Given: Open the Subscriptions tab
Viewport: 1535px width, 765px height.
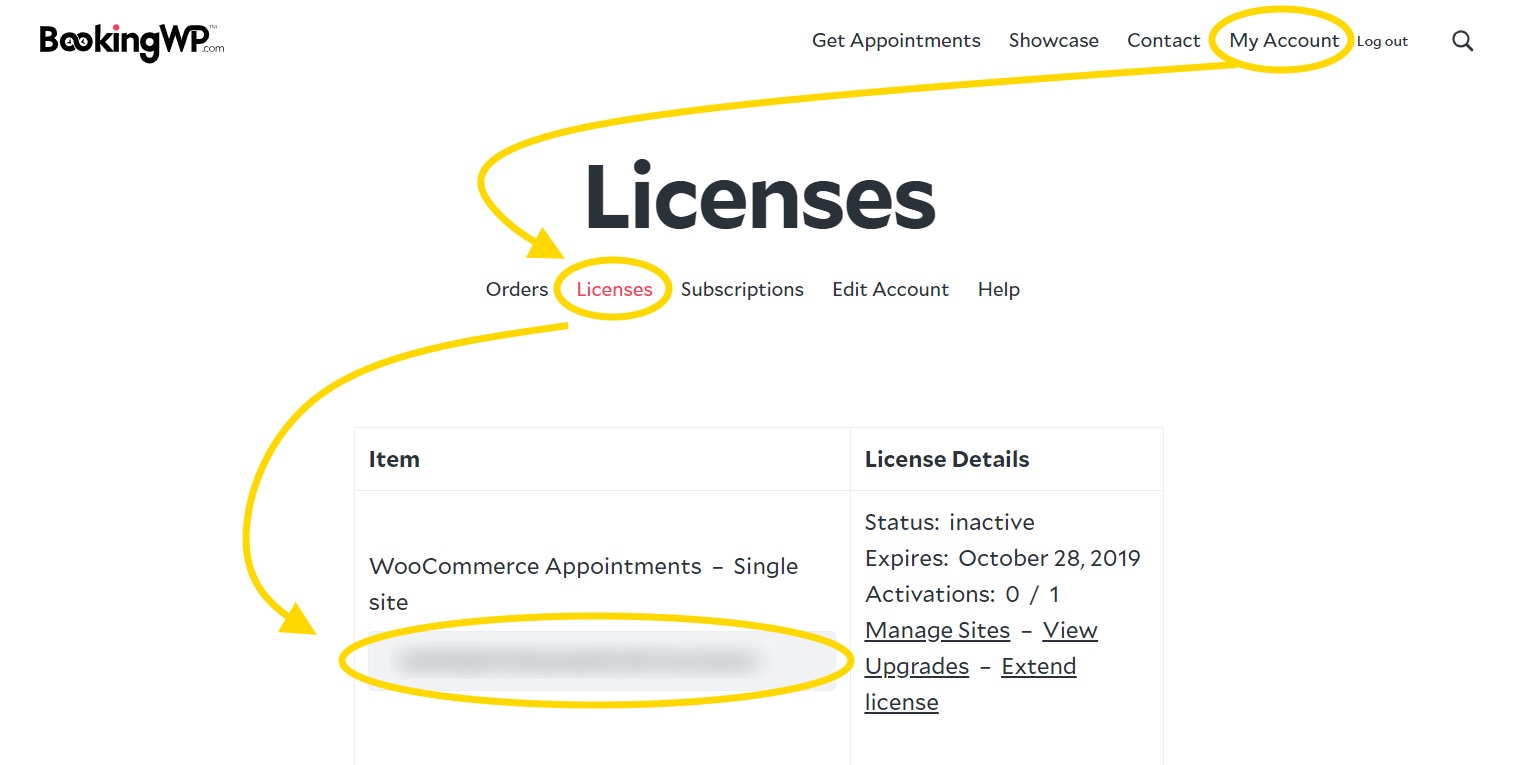Looking at the screenshot, I should 742,289.
